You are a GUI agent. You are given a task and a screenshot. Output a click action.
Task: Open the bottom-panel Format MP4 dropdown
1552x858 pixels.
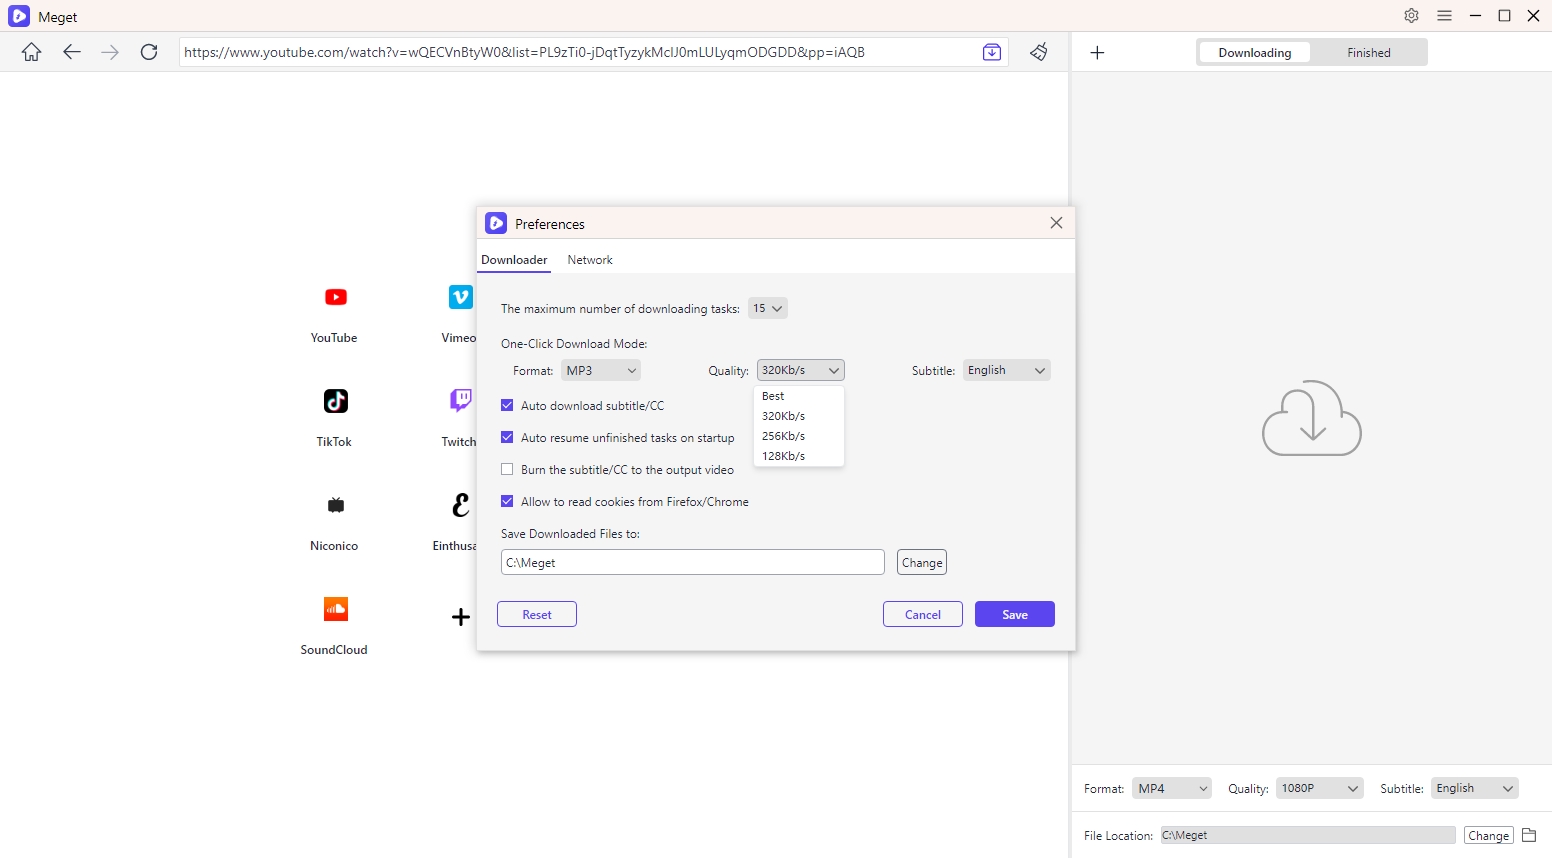point(1172,788)
